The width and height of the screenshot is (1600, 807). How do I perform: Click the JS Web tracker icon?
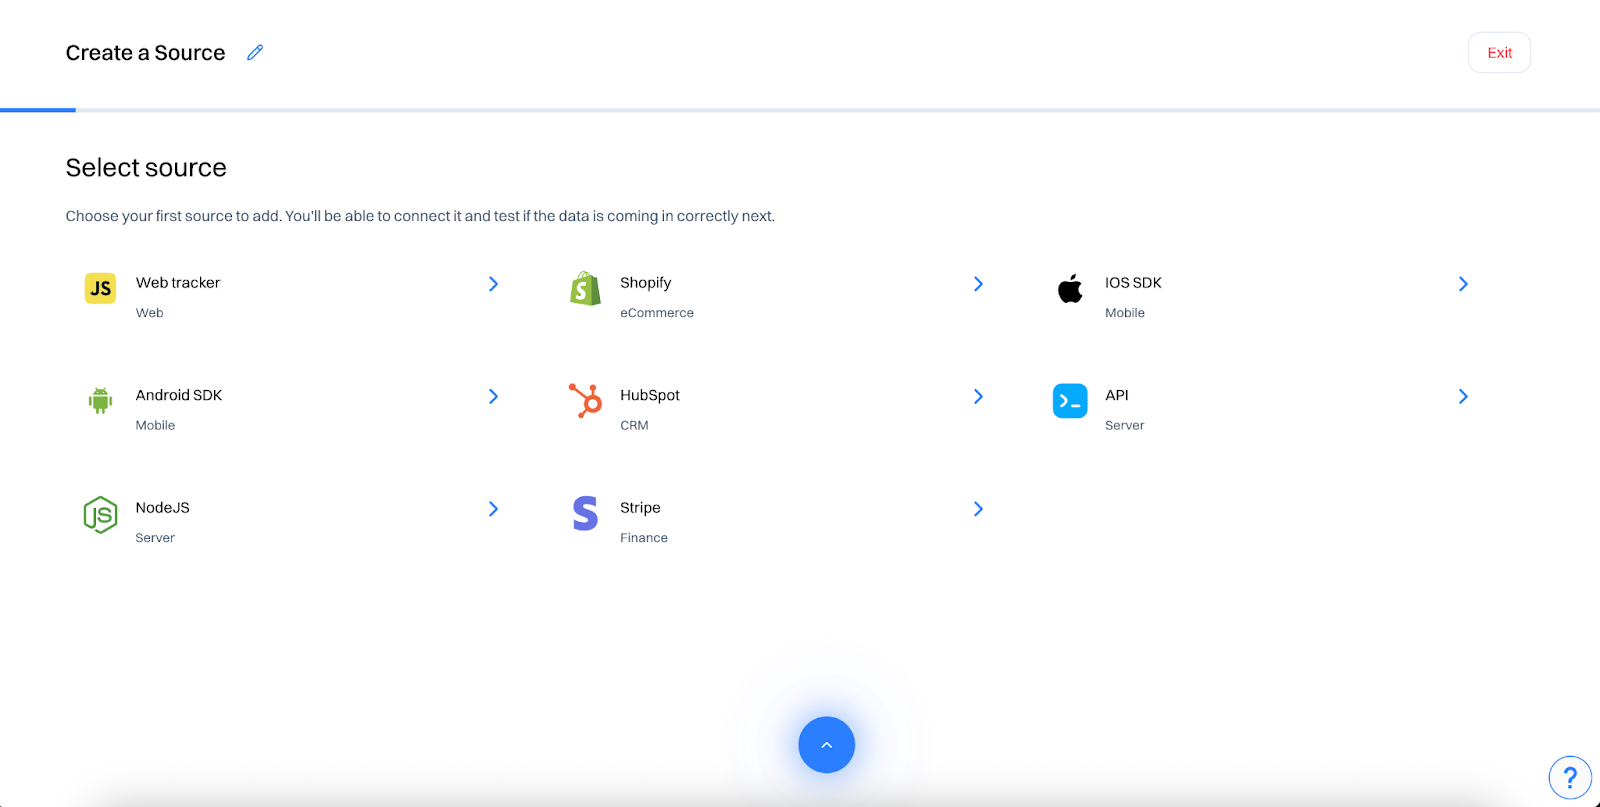100,288
